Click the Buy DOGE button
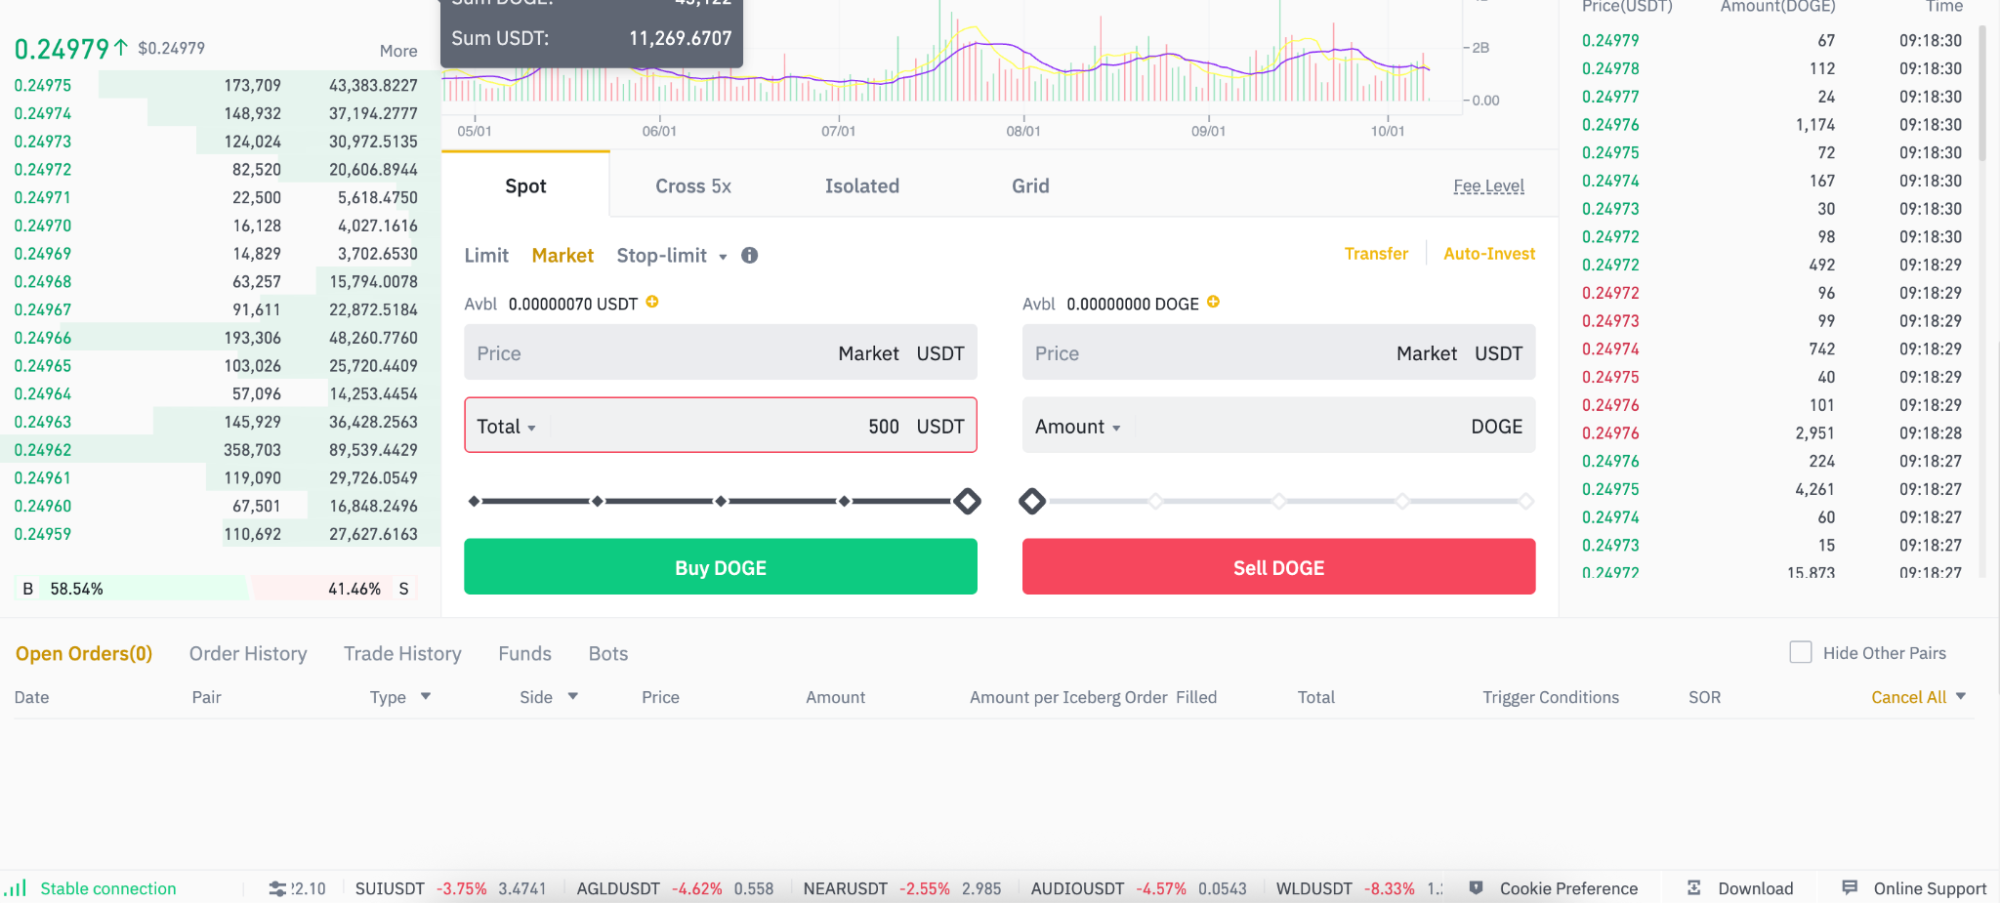Viewport: 2000px width, 903px height. (720, 567)
